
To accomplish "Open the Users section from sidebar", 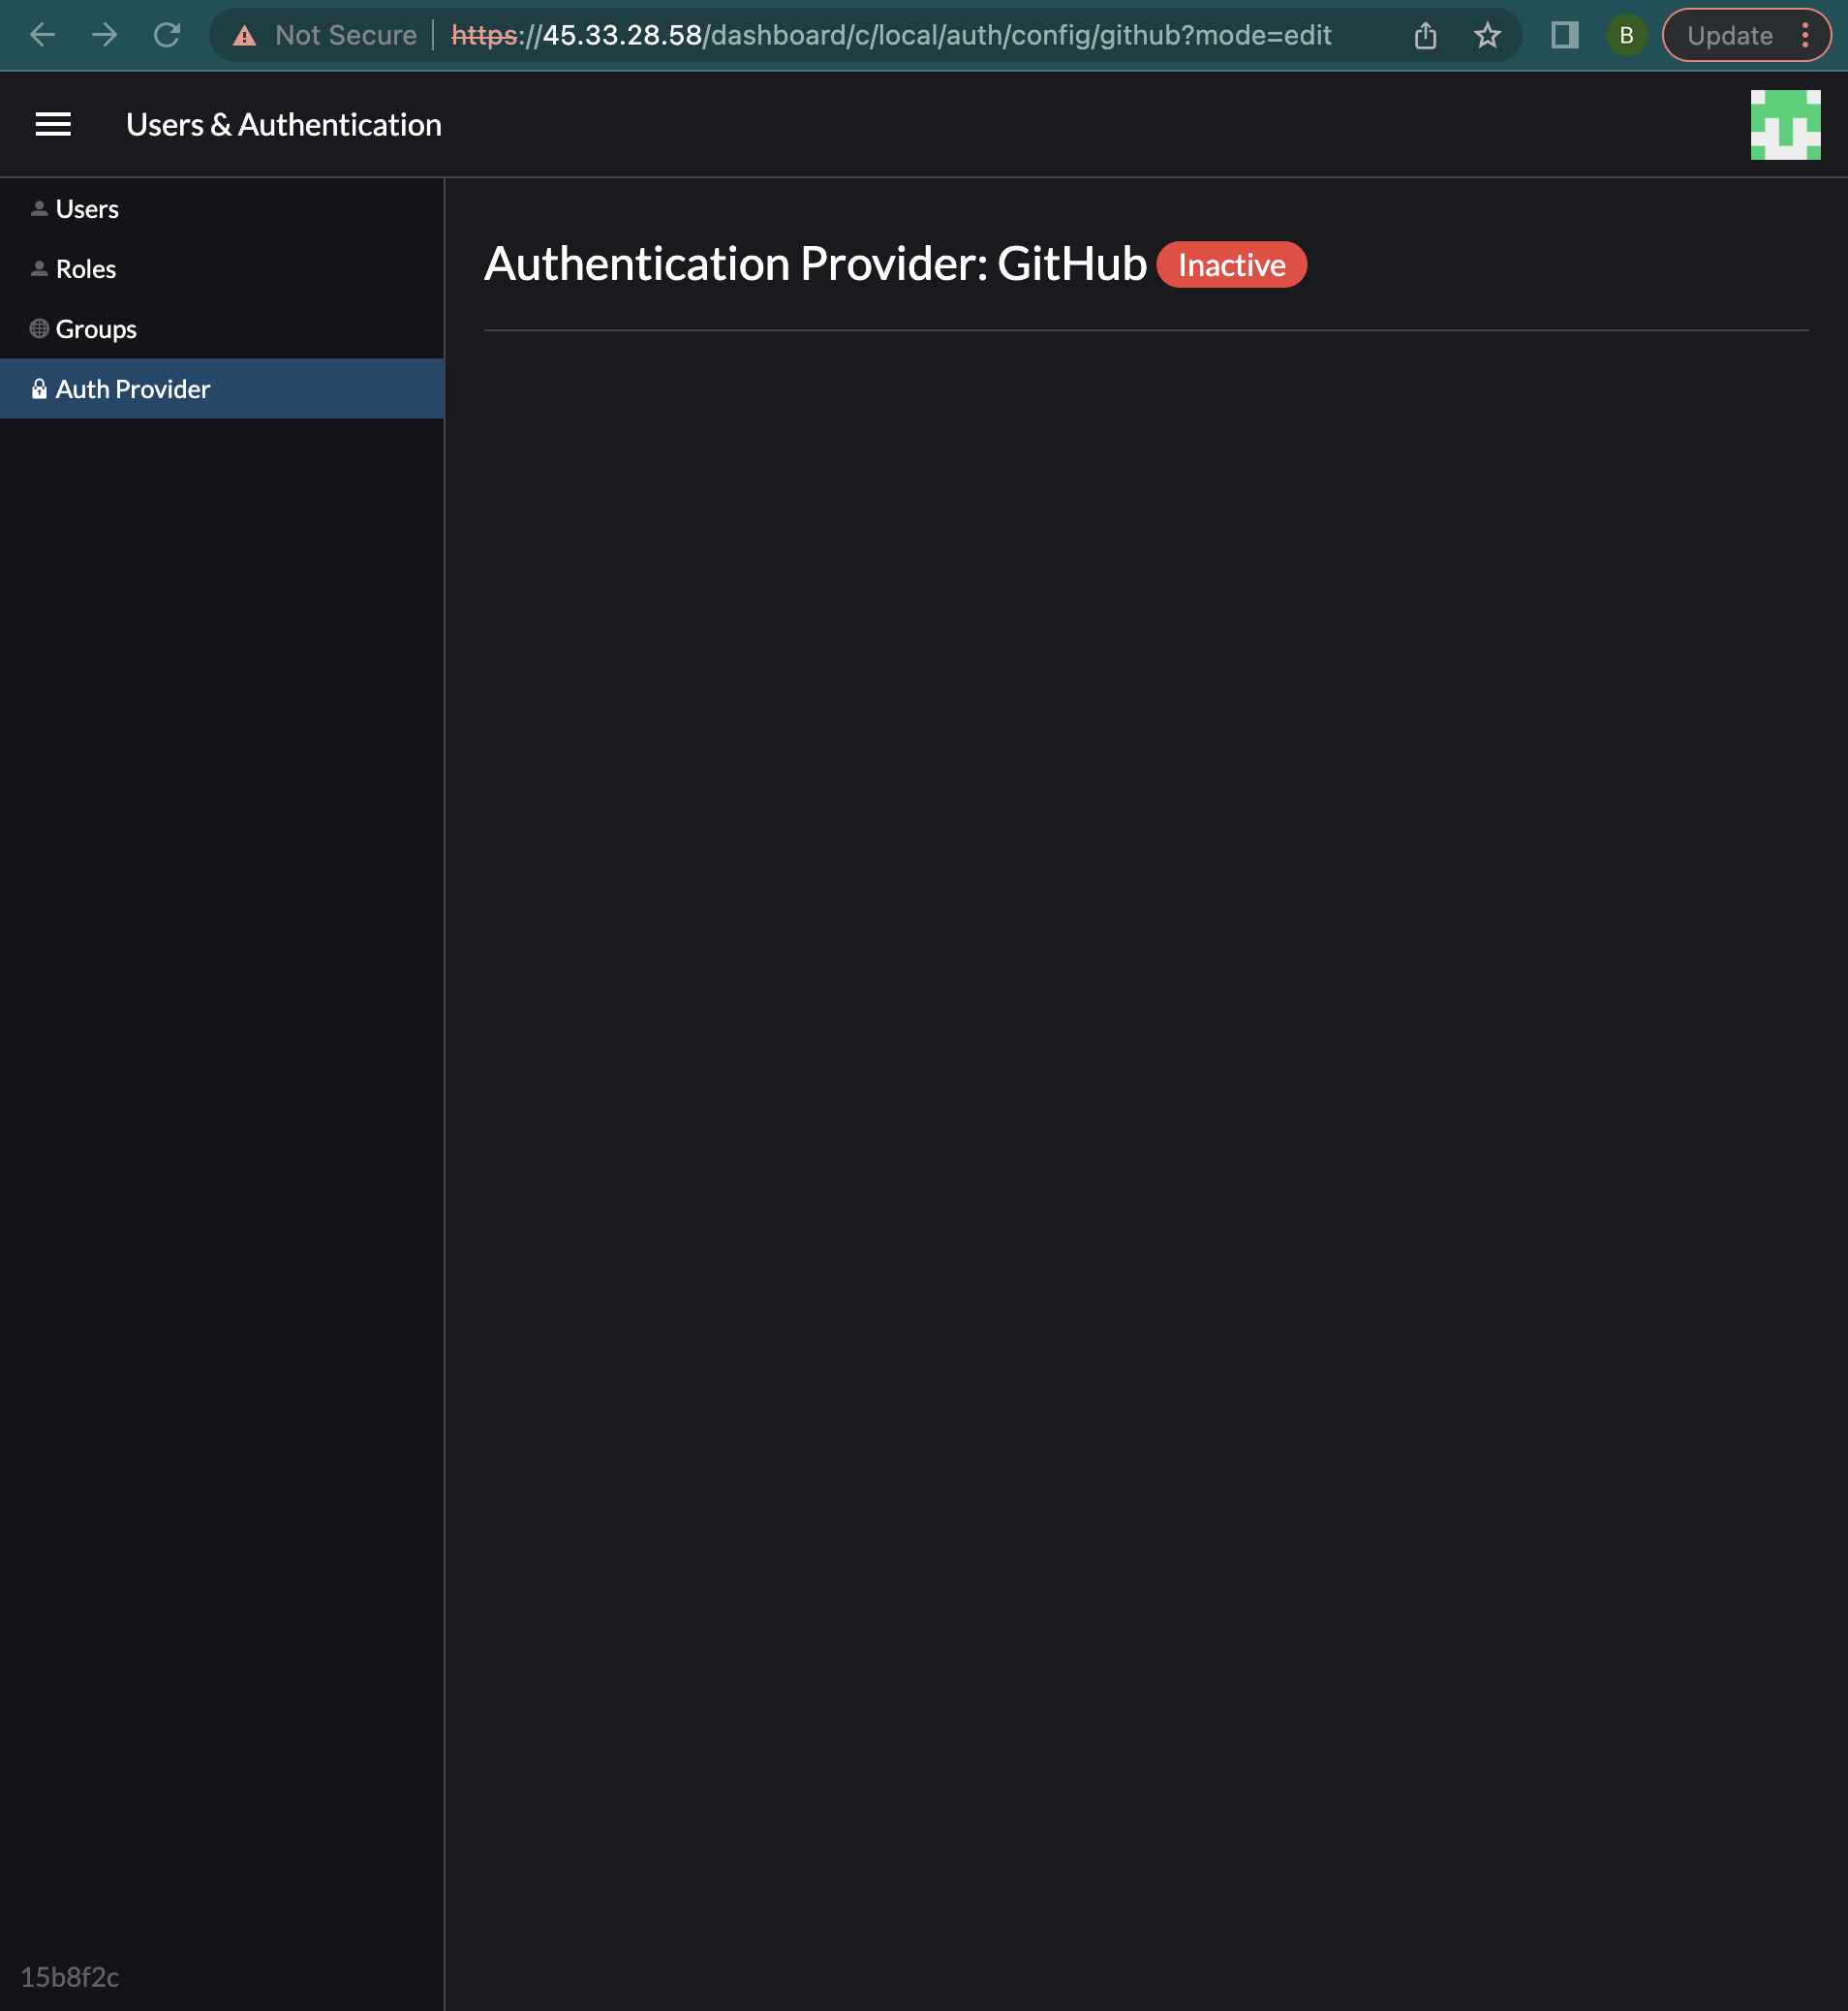I will coord(87,208).
